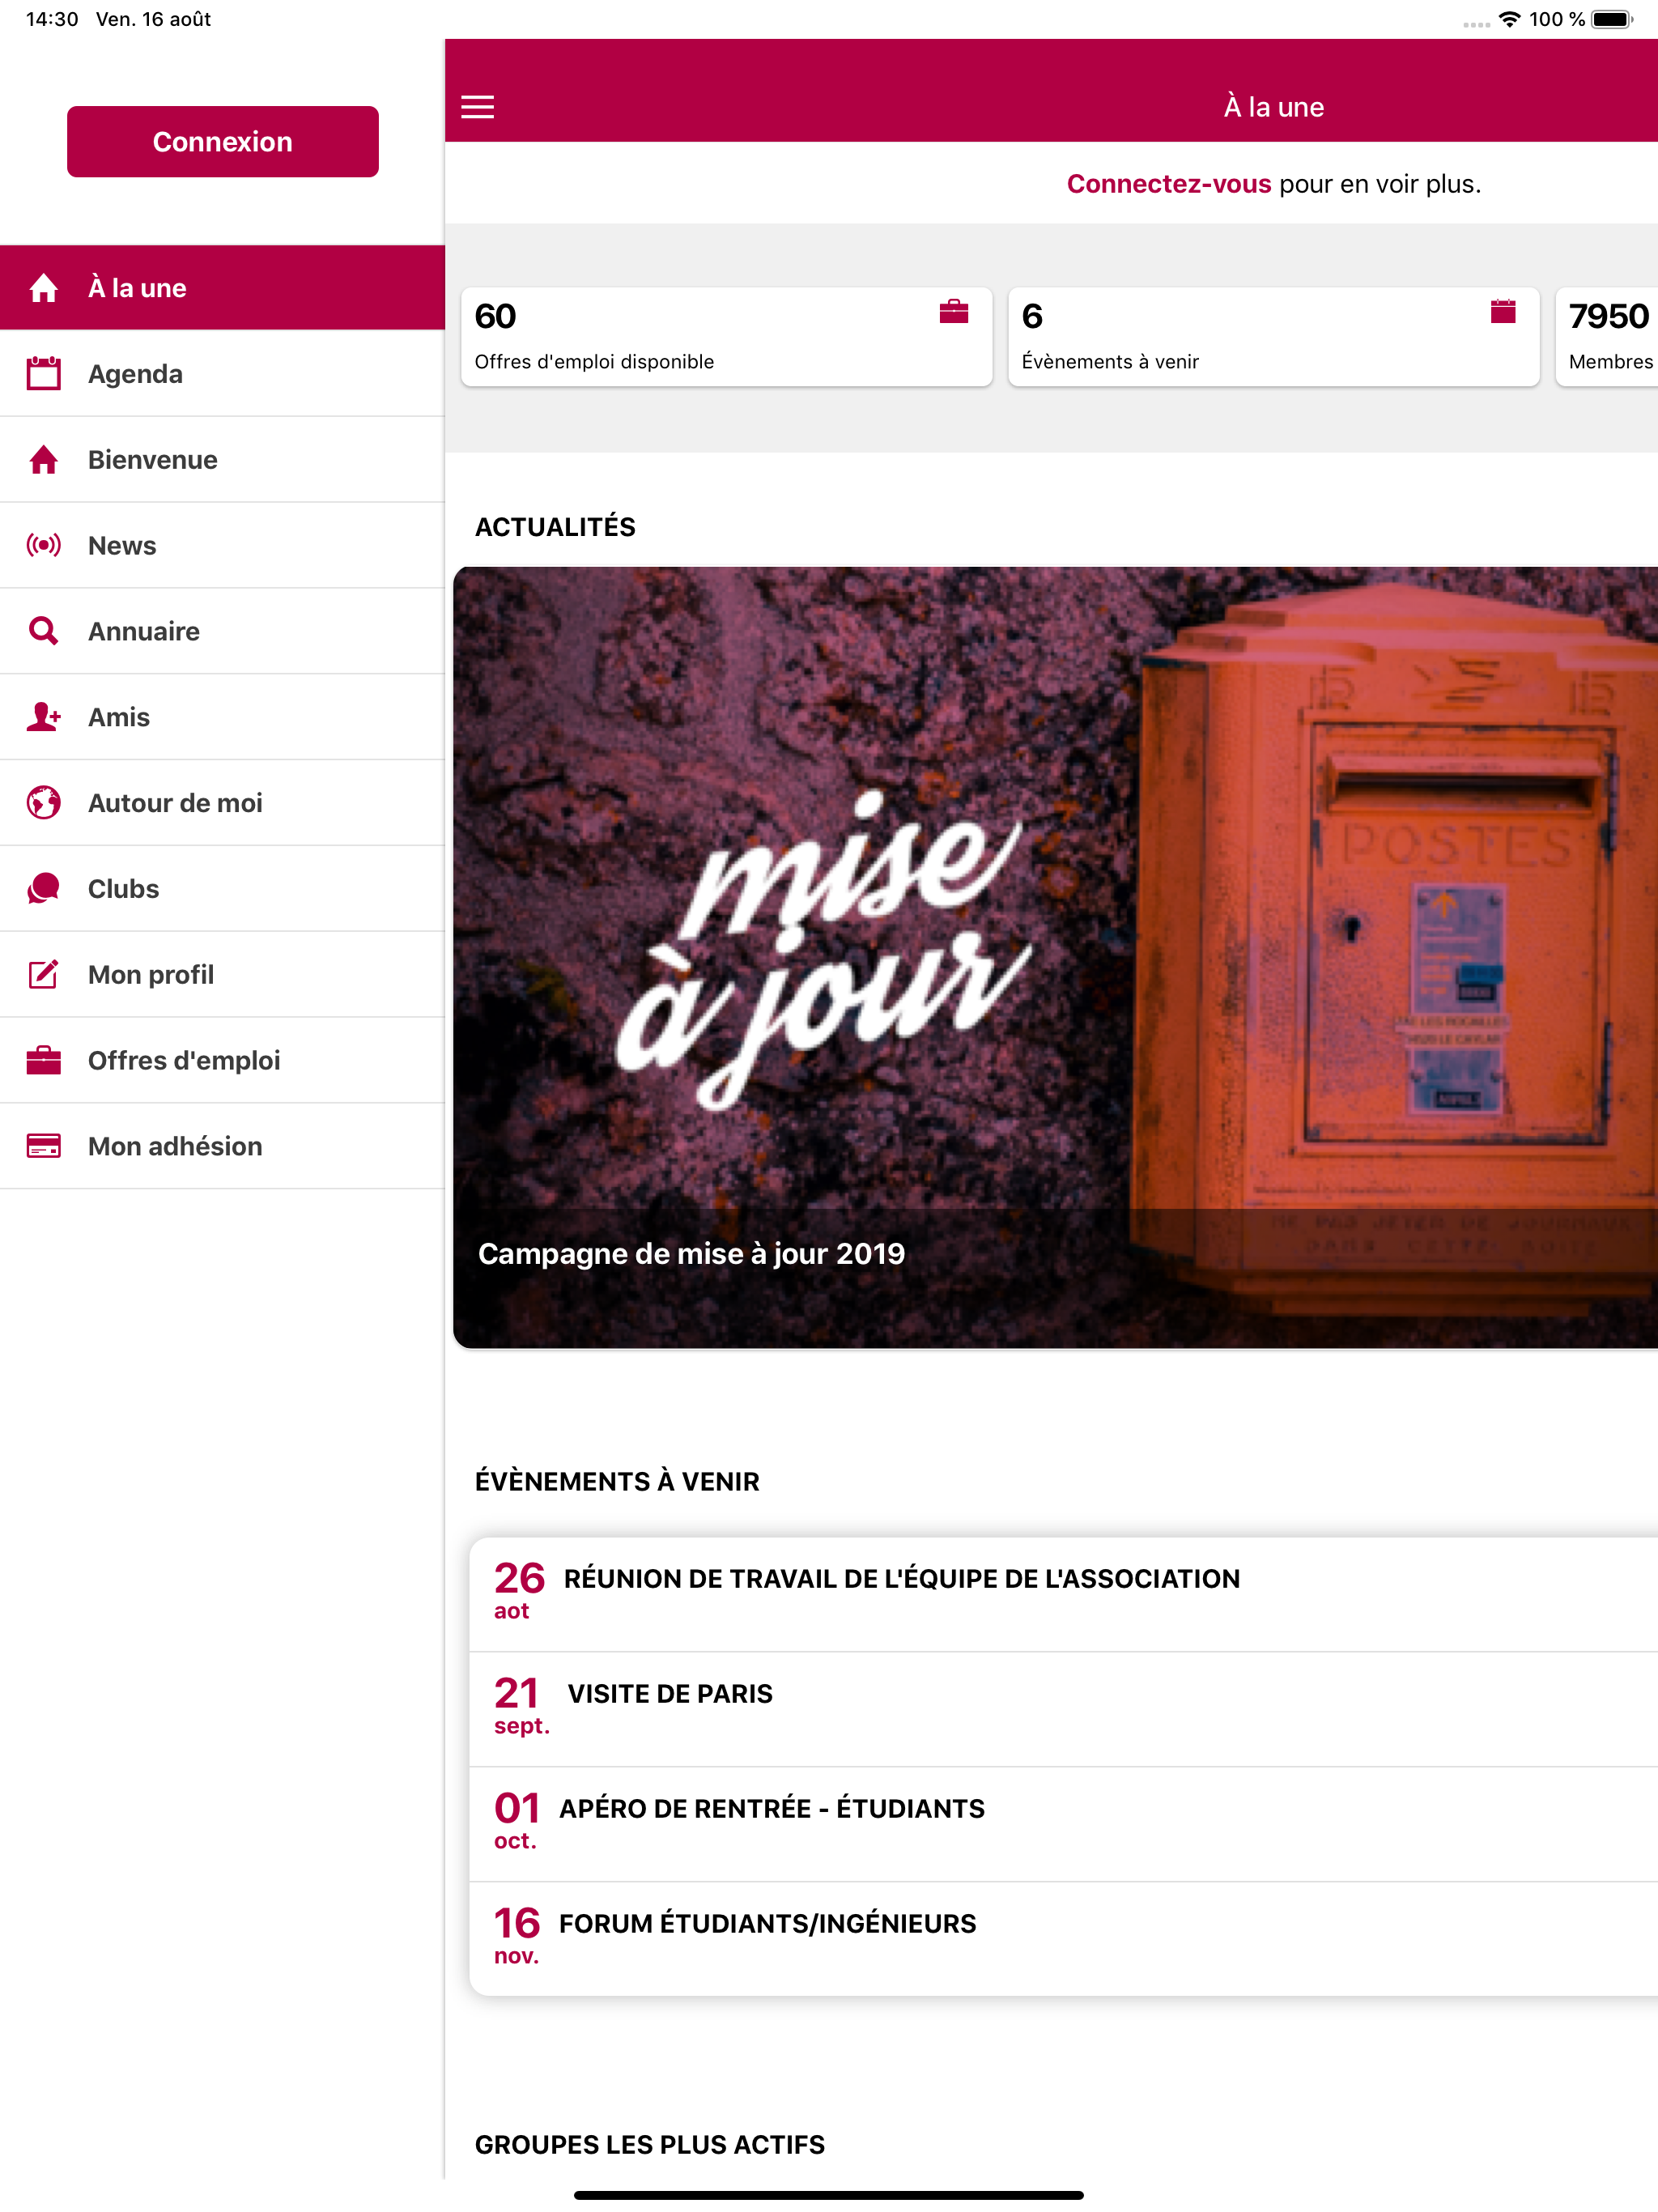The image size is (1658, 2212).
Task: Select À la une menu item
Action: [222, 288]
